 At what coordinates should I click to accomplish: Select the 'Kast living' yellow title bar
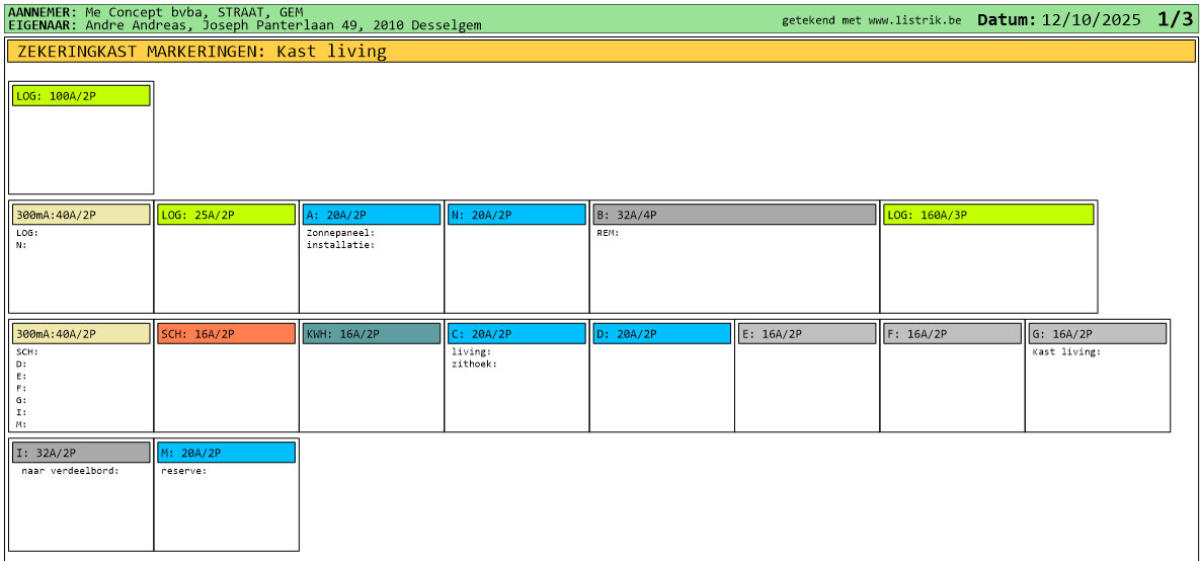pyautogui.click(x=600, y=52)
